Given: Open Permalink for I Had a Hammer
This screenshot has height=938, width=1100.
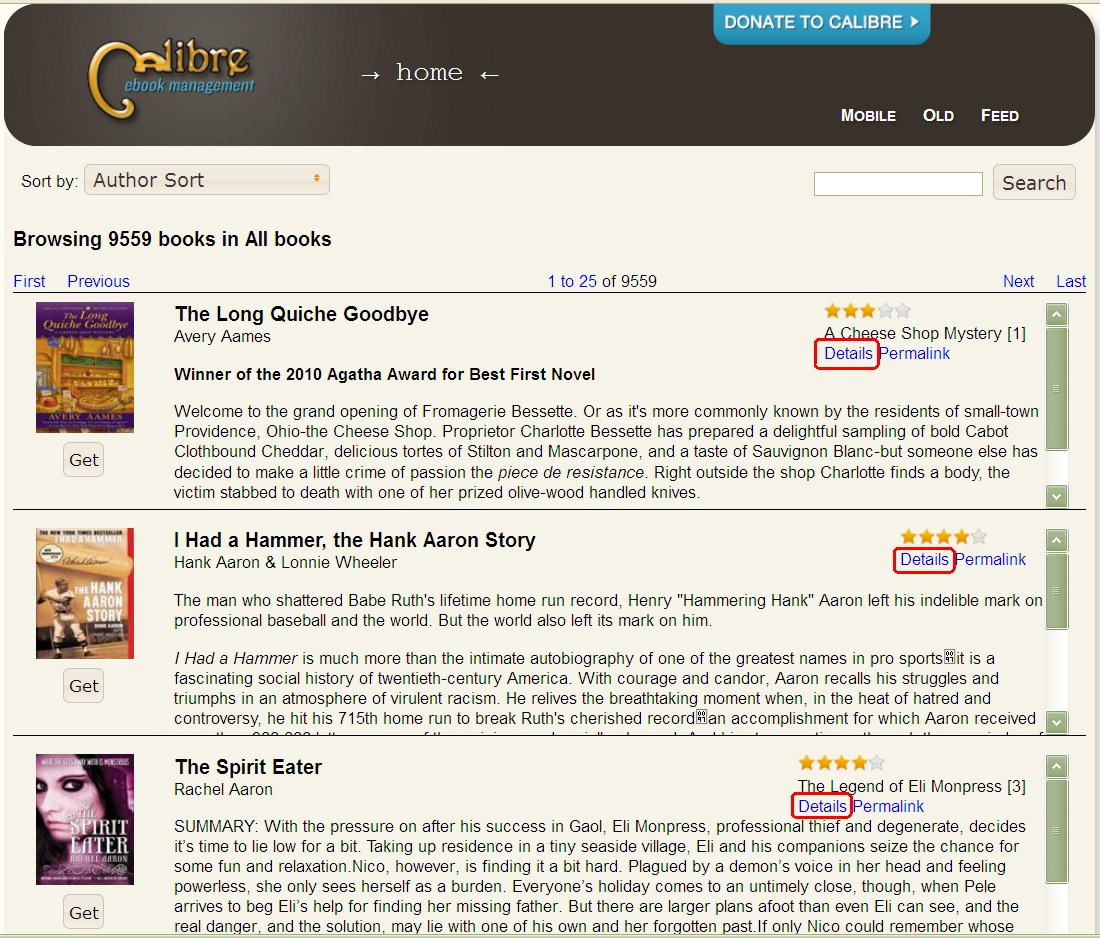Looking at the screenshot, I should coord(991,560).
